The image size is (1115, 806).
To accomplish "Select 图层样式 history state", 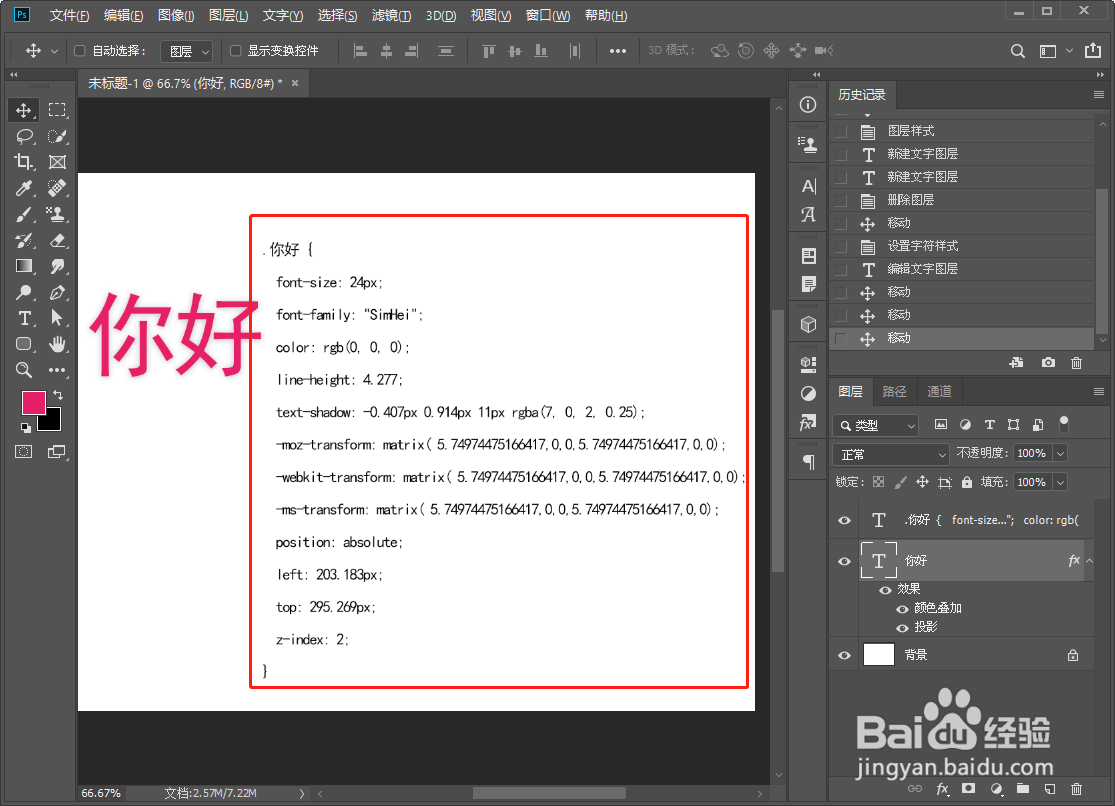I will click(x=962, y=131).
